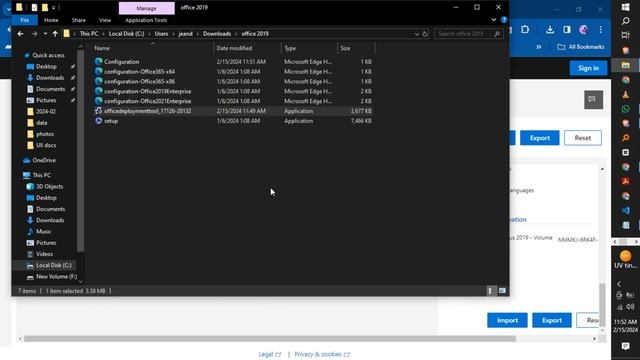Click upper Export button in browser
The height and width of the screenshot is (360, 640).
tap(540, 138)
